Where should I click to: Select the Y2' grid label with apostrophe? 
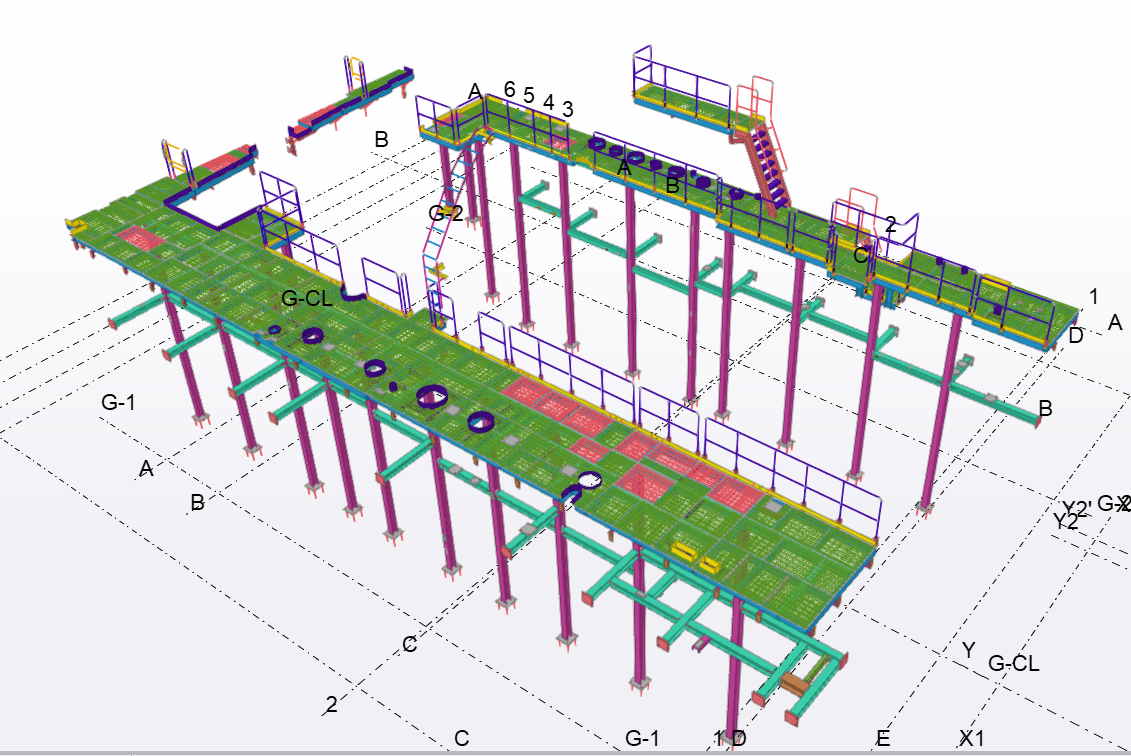click(x=1077, y=508)
